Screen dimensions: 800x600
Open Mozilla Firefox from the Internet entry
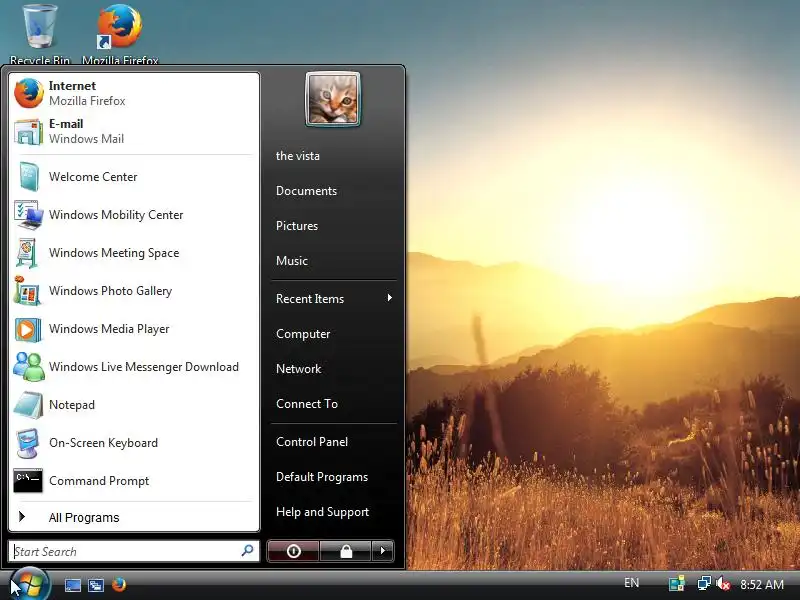tap(134, 93)
